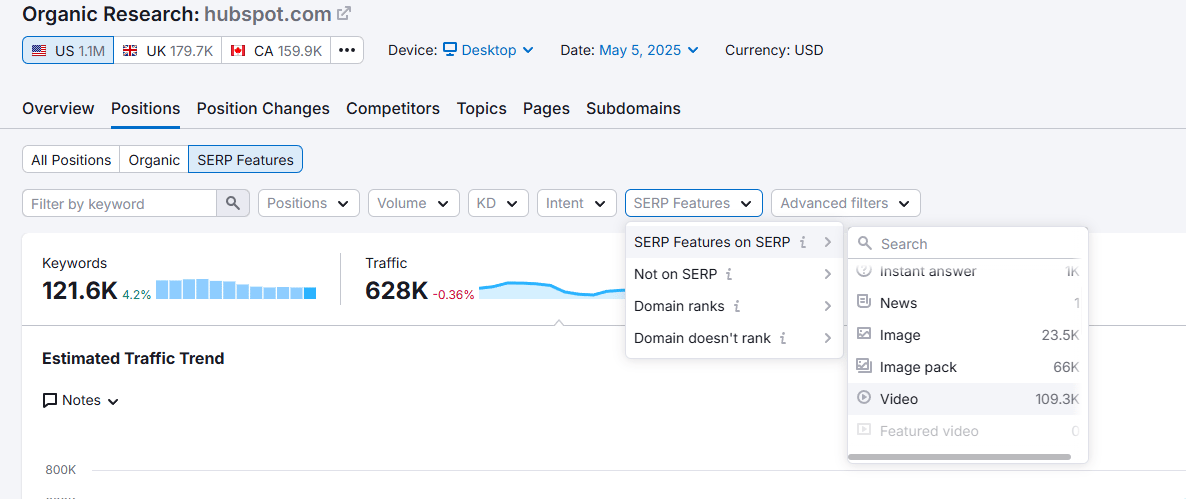
Task: Open the Competitors tab
Action: [393, 108]
